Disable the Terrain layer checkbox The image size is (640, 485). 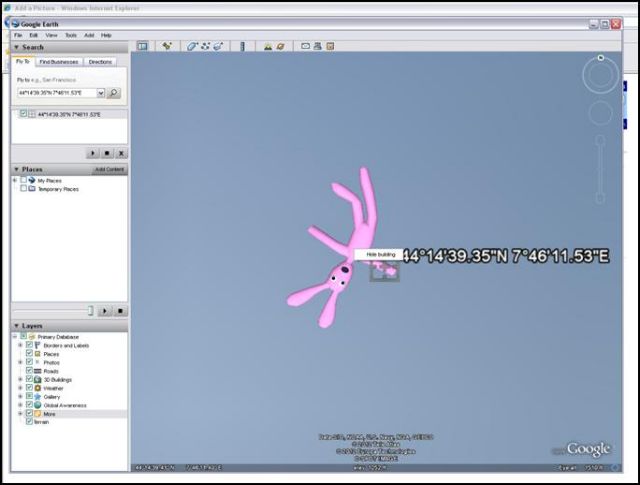29,422
